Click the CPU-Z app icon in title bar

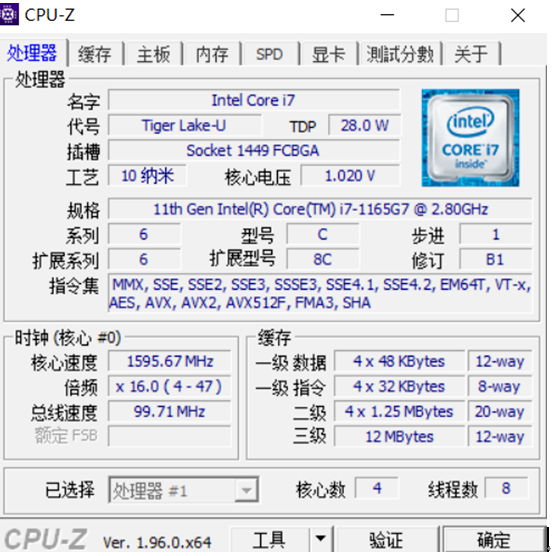[x=9, y=14]
